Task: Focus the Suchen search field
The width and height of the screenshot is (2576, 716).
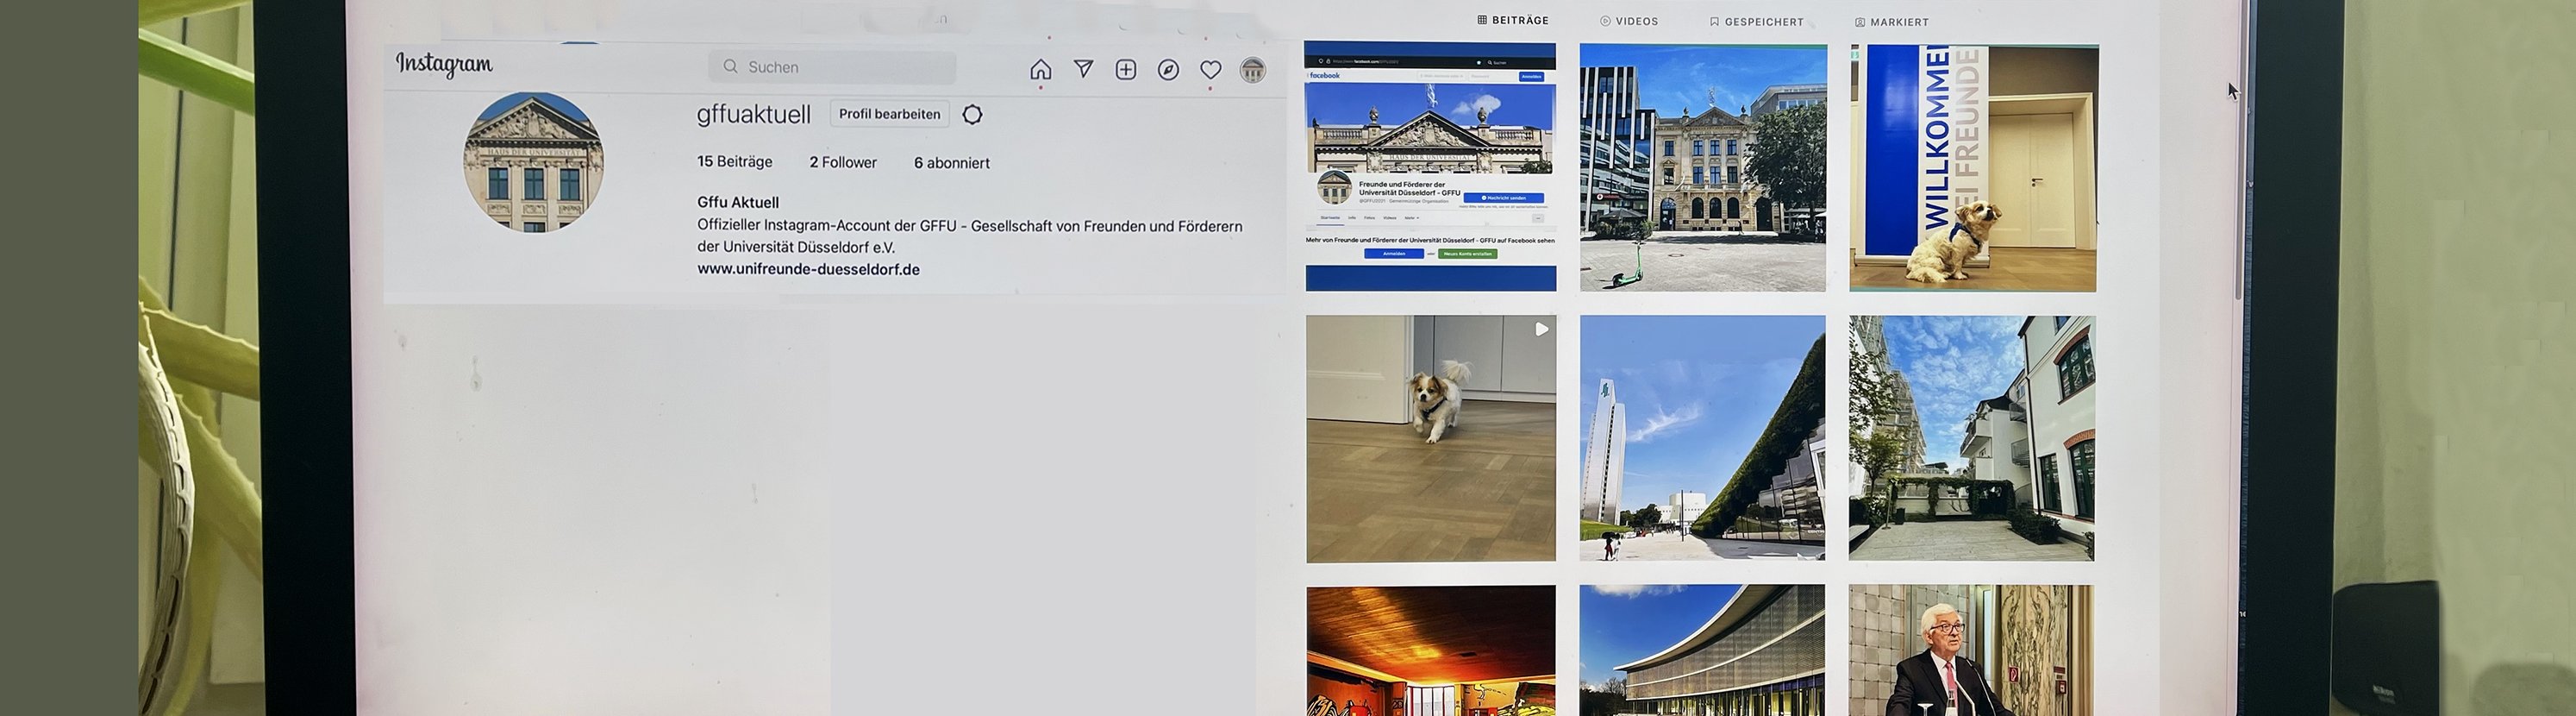Action: click(x=832, y=67)
